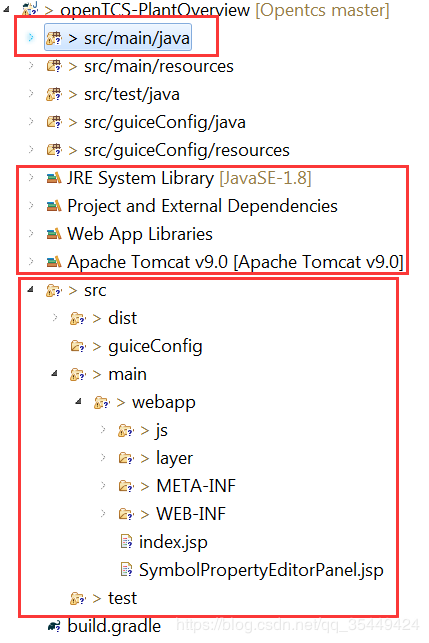Select the test folder label
429x643 pixels.
click(x=122, y=598)
